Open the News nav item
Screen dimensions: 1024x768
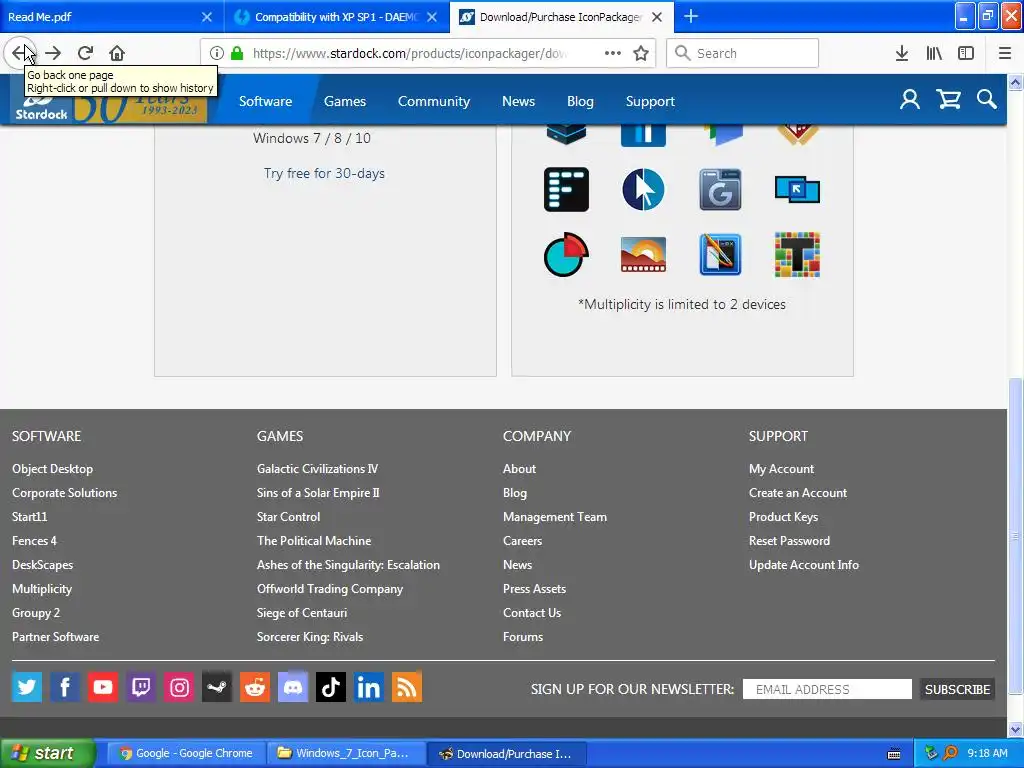tap(519, 101)
